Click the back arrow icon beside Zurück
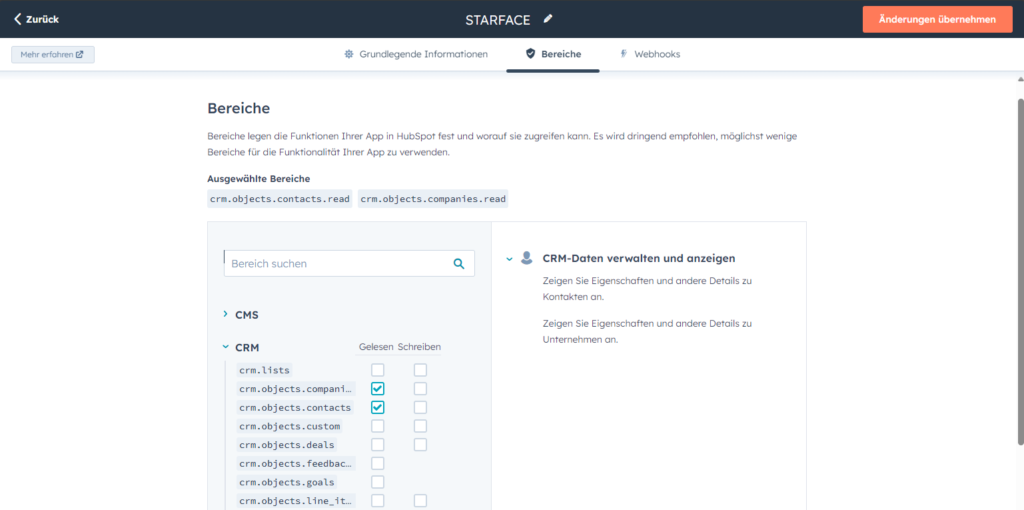This screenshot has width=1024, height=510. pos(17,19)
